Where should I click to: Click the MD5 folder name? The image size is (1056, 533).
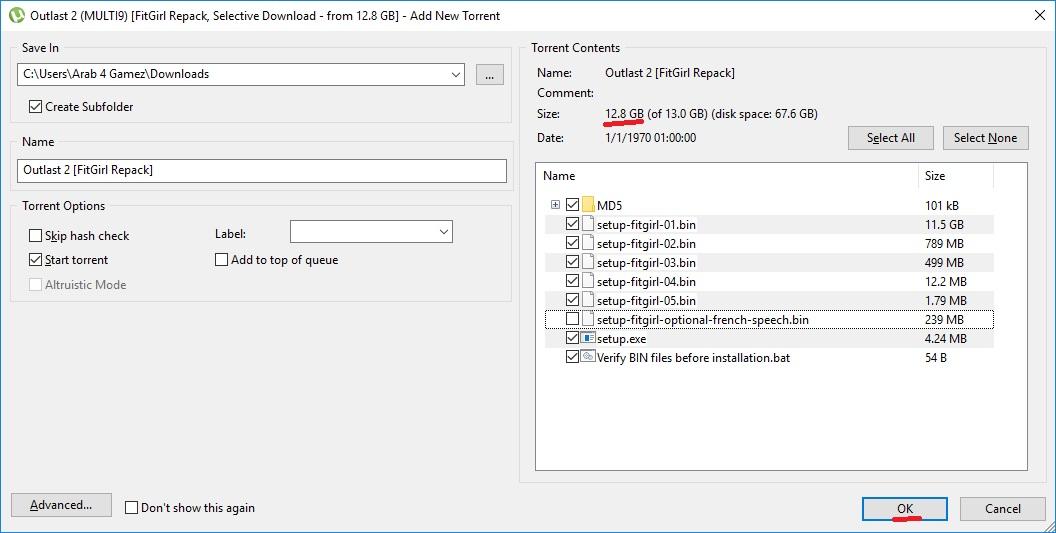point(609,205)
